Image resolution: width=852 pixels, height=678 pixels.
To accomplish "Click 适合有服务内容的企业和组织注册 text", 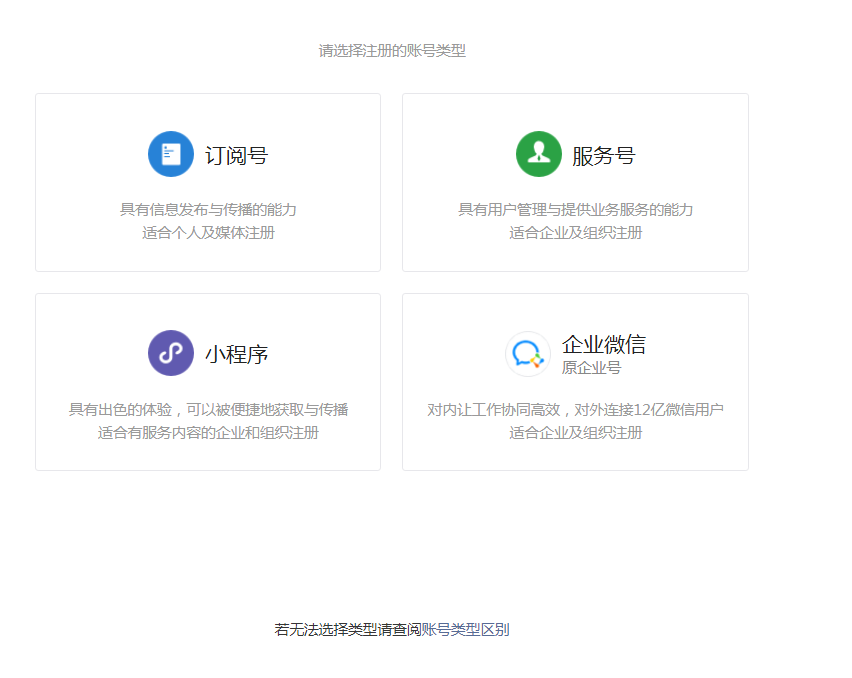I will tap(208, 432).
